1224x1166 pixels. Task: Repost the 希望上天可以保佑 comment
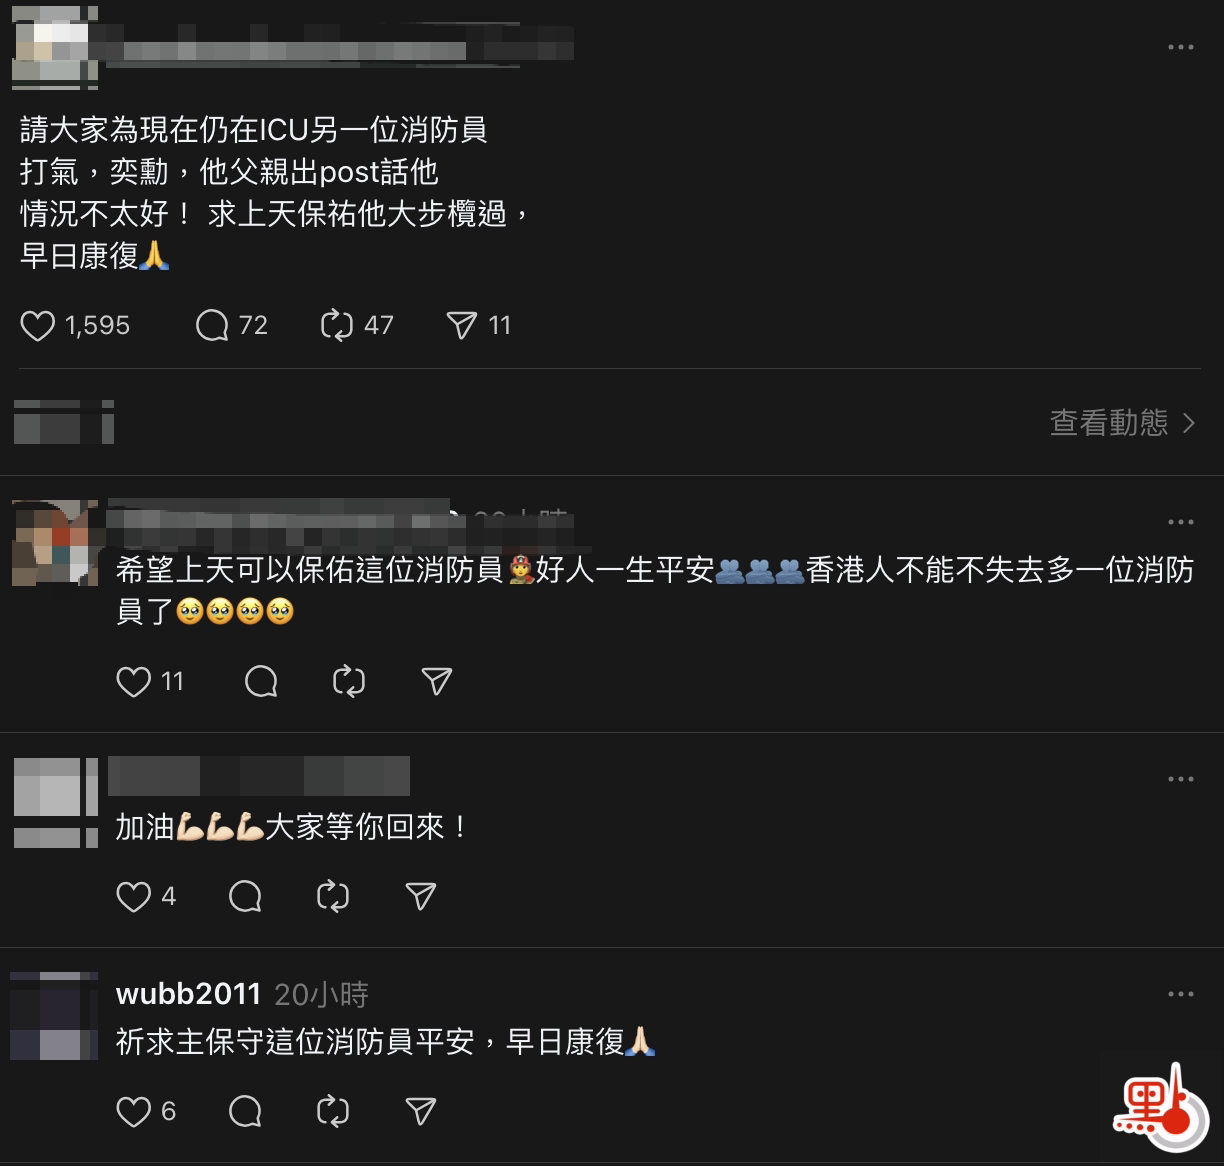(x=349, y=682)
